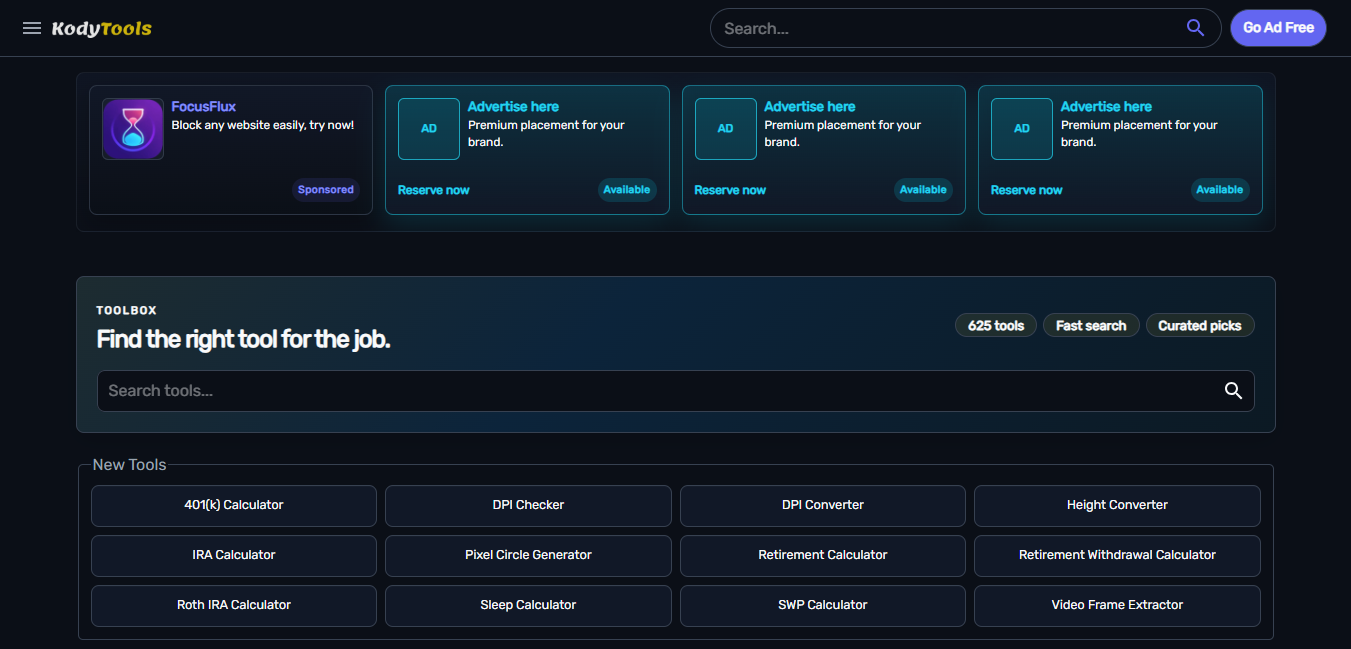Click the Go Ad Free button
The image size is (1351, 649).
(x=1278, y=28)
